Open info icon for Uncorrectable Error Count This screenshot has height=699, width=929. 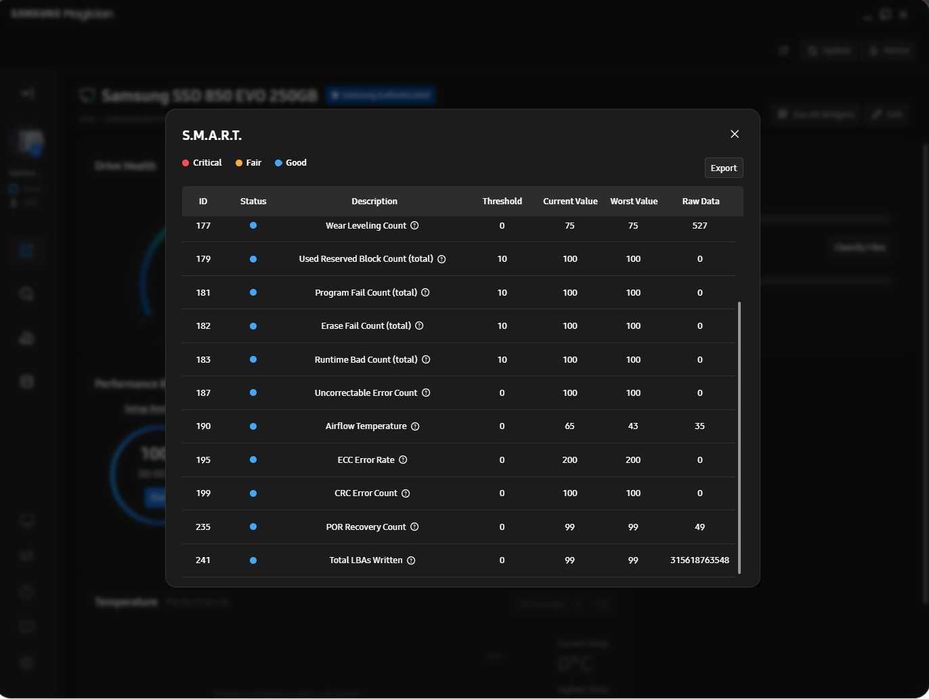426,393
